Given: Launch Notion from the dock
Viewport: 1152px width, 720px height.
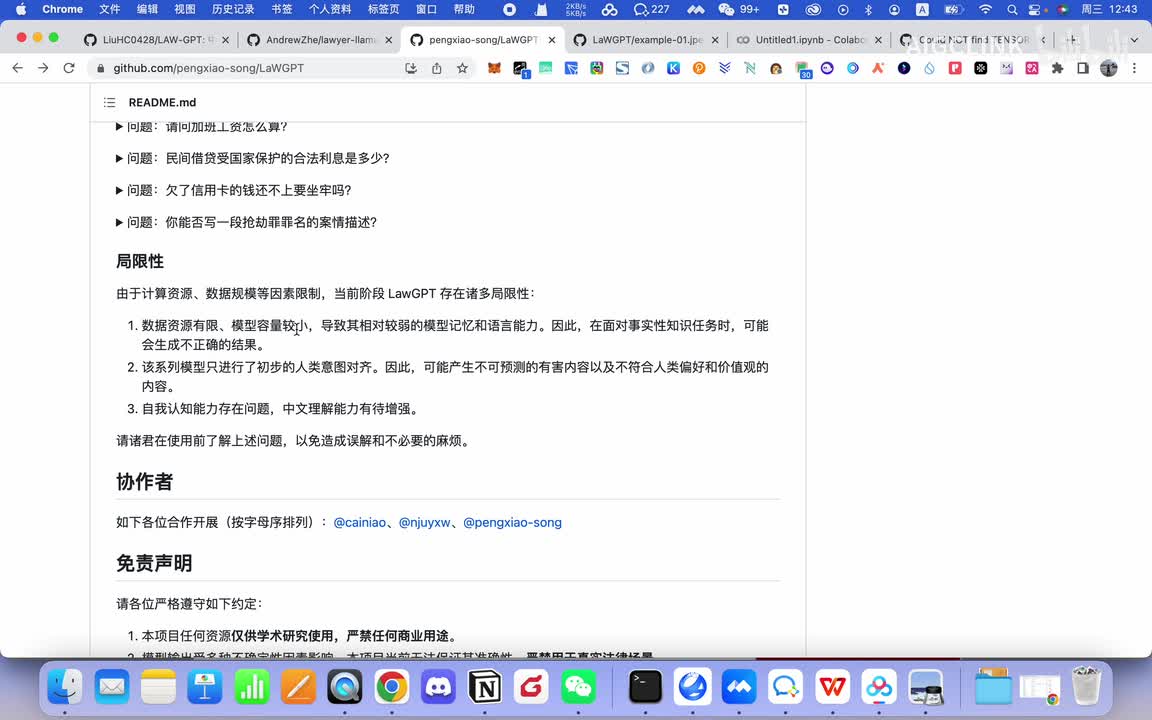Looking at the screenshot, I should 485,687.
